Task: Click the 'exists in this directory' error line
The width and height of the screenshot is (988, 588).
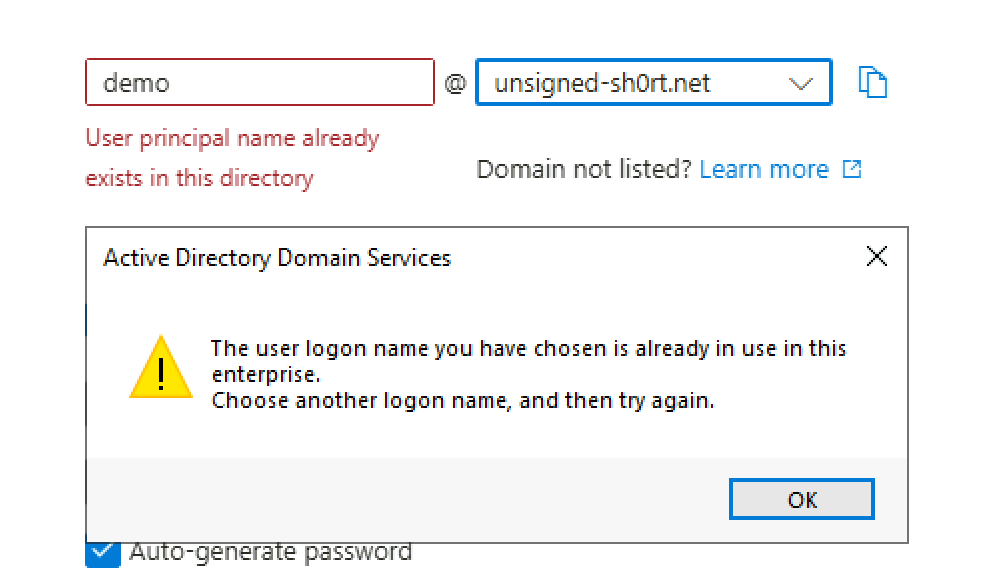Action: 199,178
